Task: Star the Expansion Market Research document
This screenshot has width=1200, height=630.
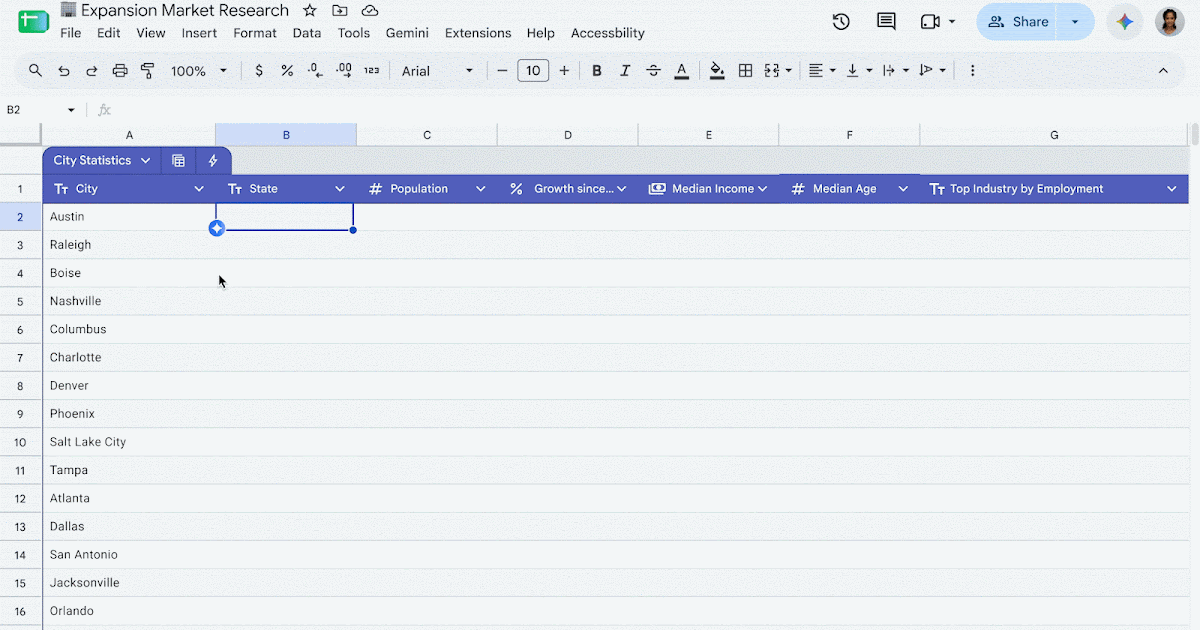Action: 310,11
